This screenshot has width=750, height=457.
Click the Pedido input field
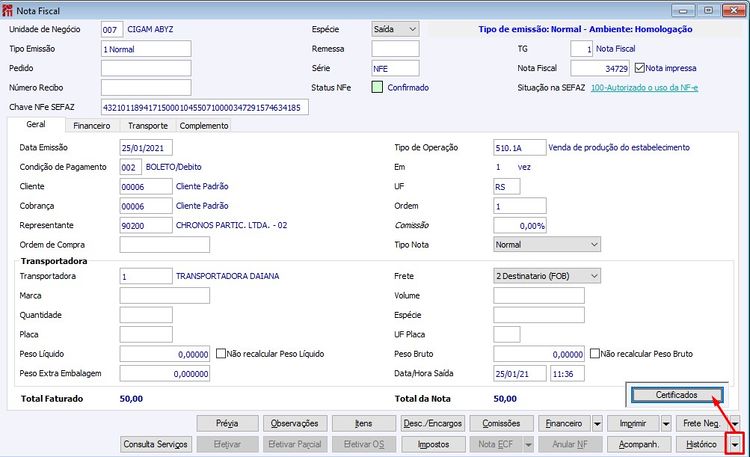pyautogui.click(x=146, y=68)
